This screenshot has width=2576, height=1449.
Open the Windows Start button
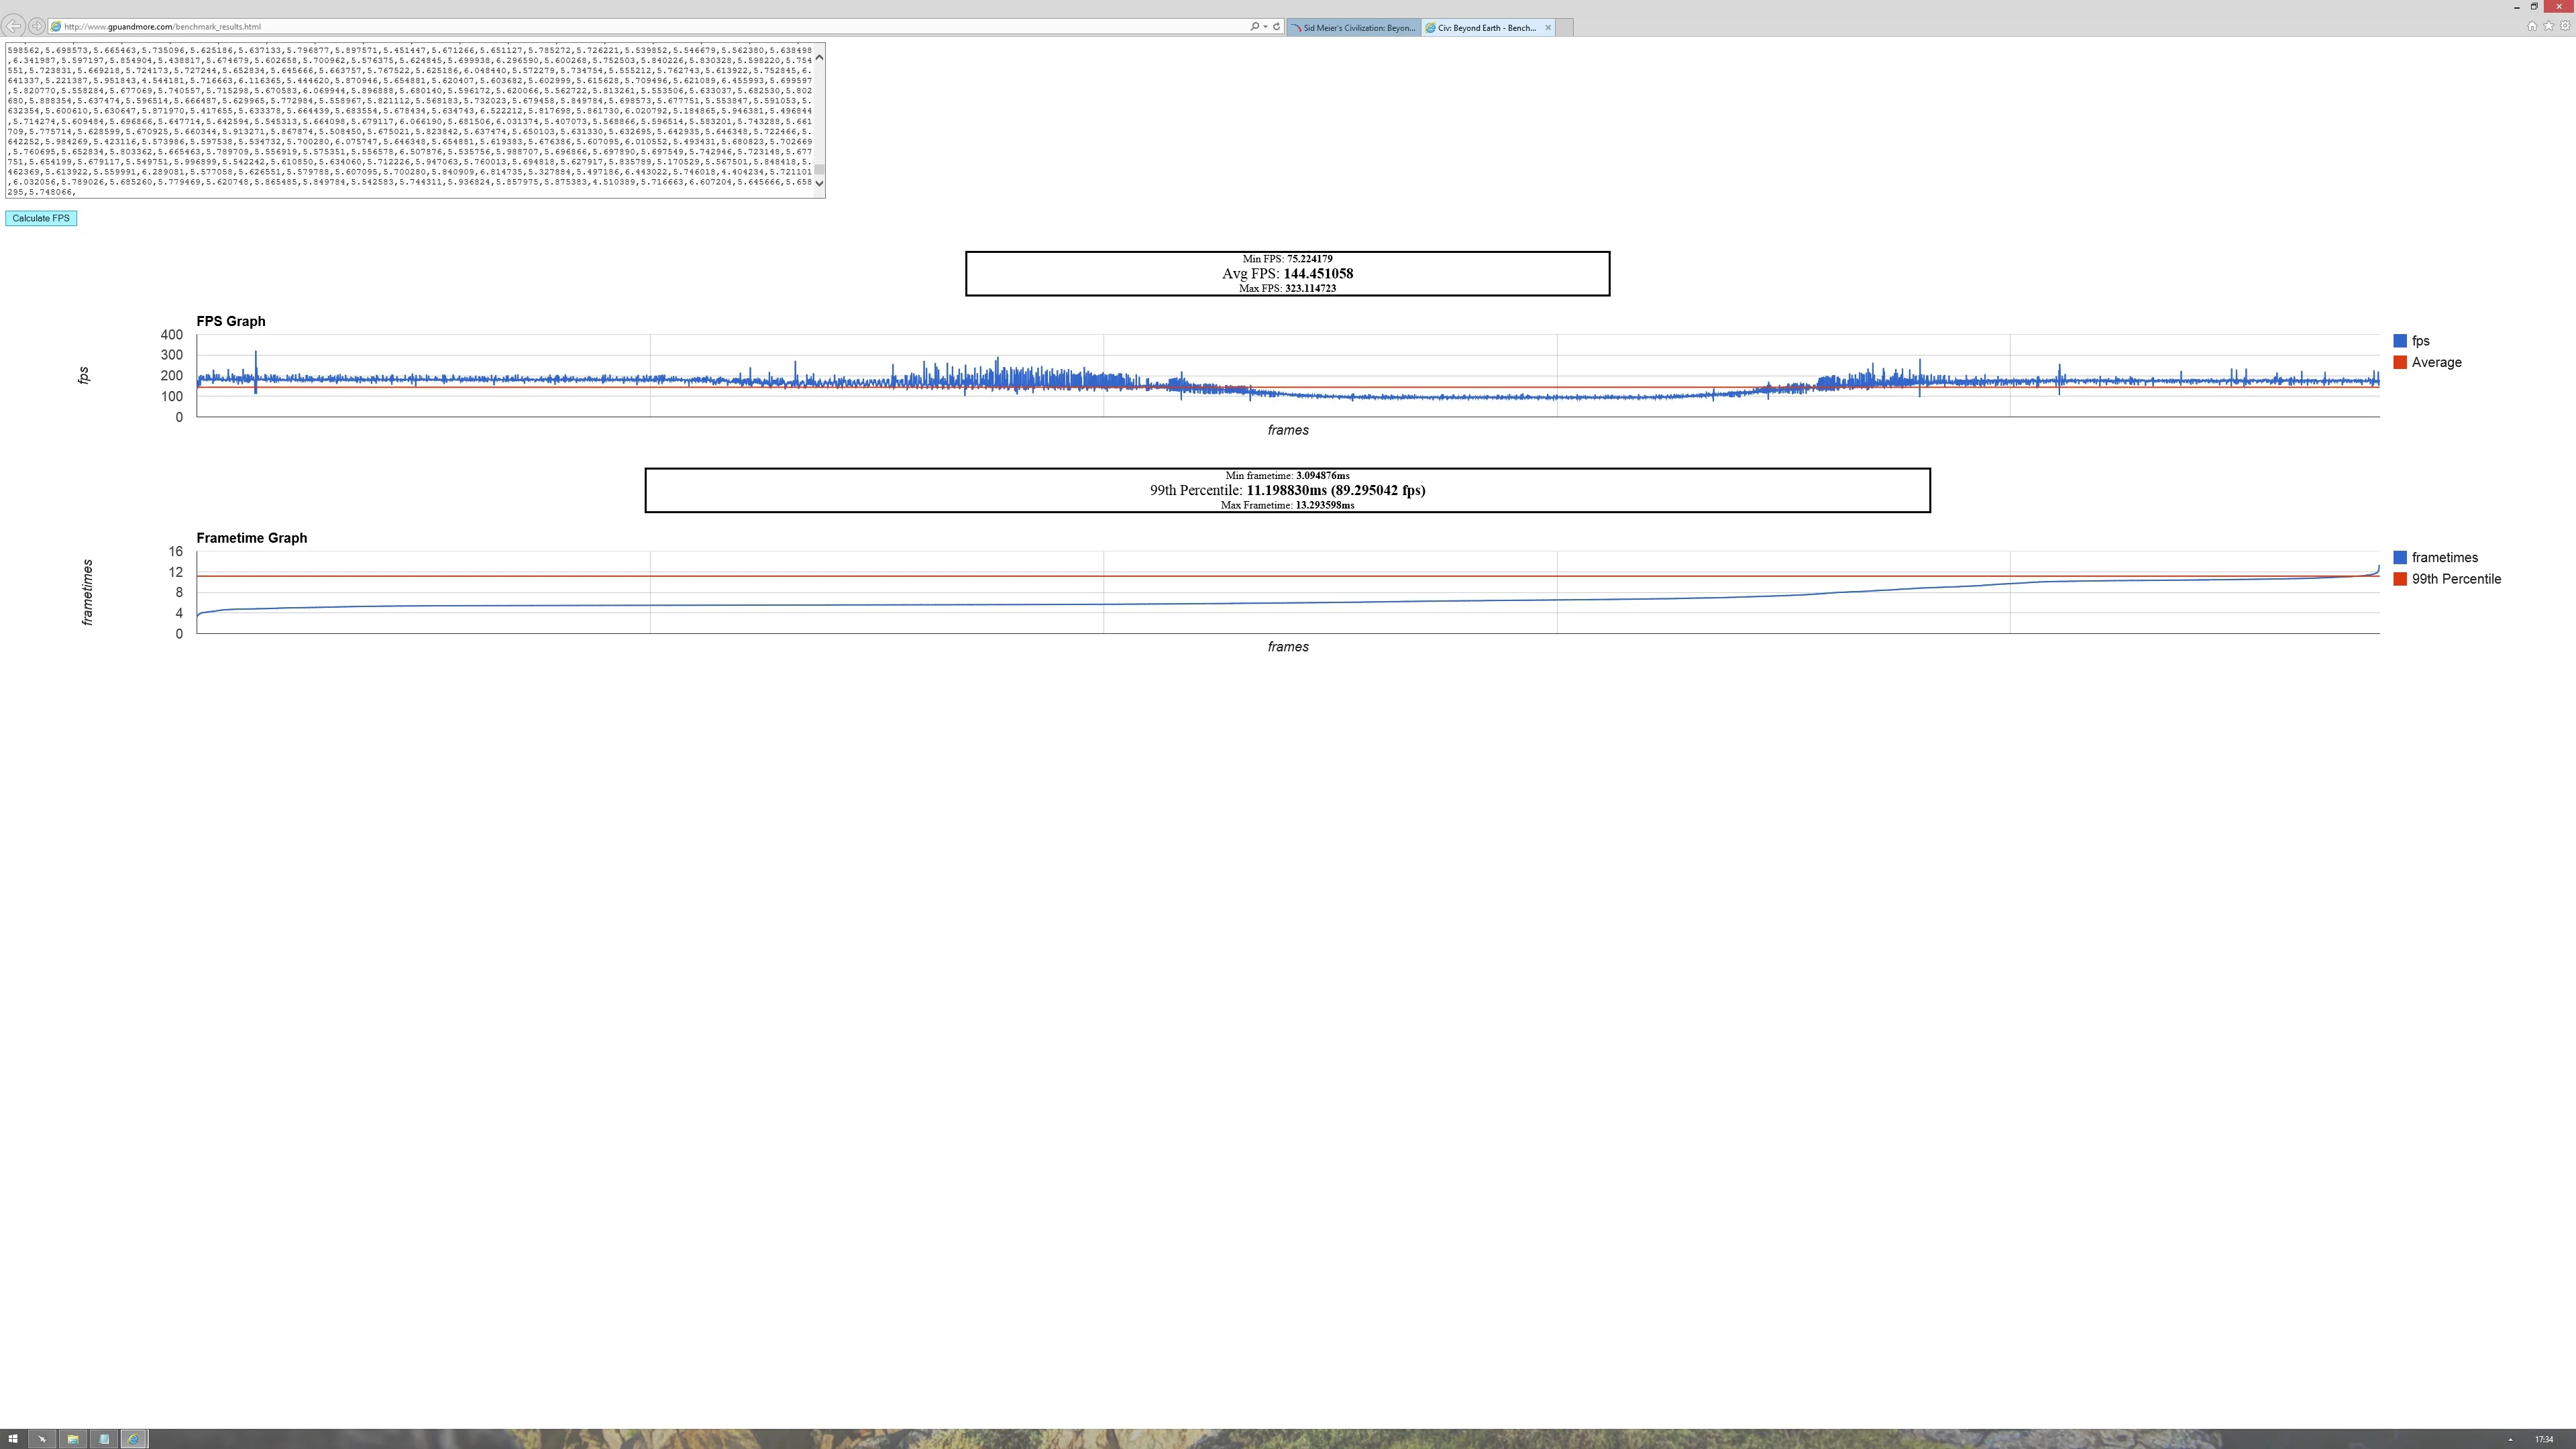13,1439
